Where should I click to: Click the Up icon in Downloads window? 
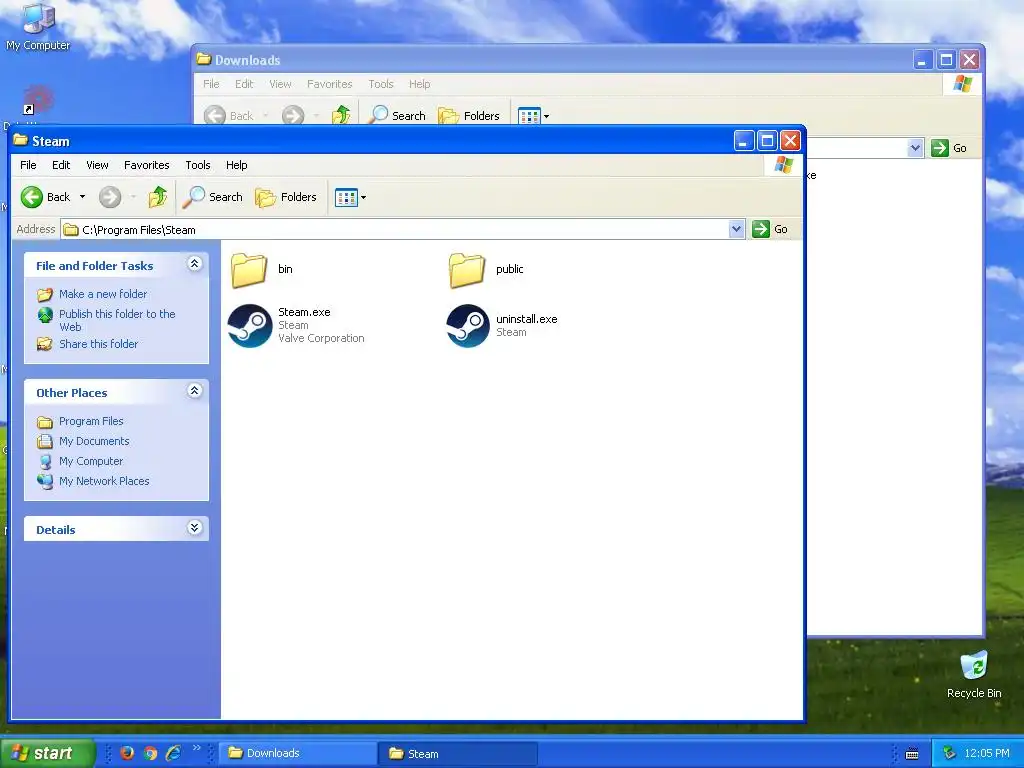341,116
